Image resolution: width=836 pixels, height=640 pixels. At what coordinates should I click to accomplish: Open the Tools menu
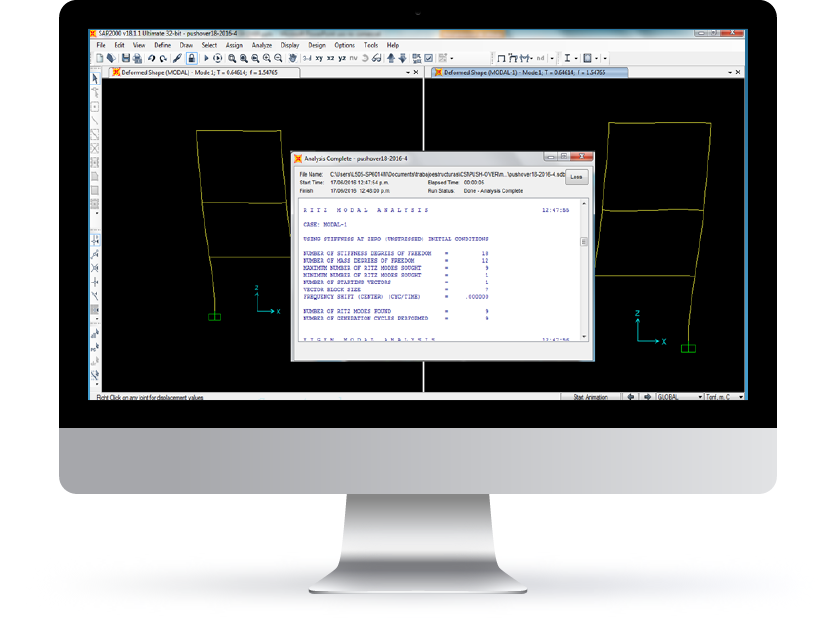(x=371, y=45)
